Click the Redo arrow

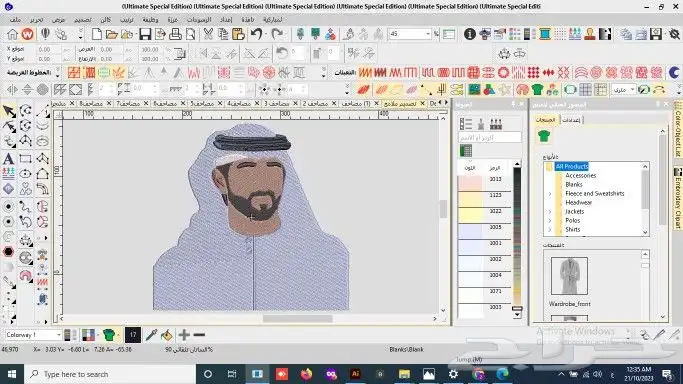pyautogui.click(x=277, y=34)
